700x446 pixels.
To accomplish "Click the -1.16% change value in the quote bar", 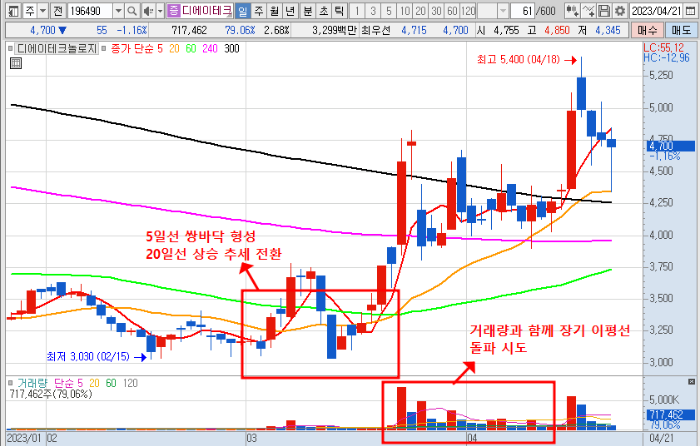I will [132, 30].
